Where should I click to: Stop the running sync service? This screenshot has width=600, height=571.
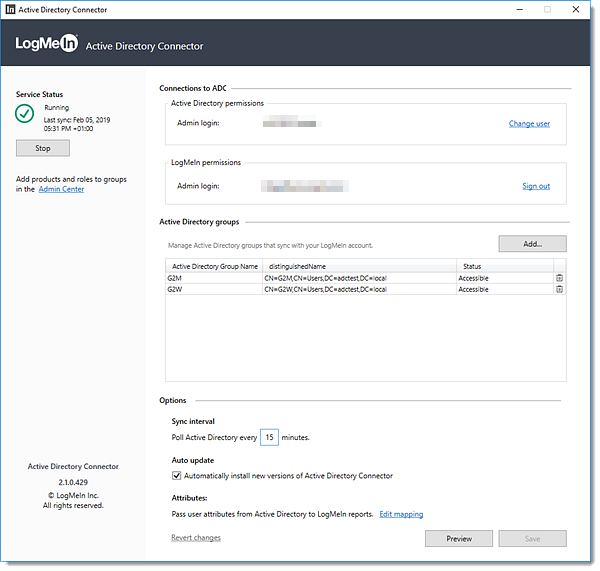pyautogui.click(x=43, y=148)
